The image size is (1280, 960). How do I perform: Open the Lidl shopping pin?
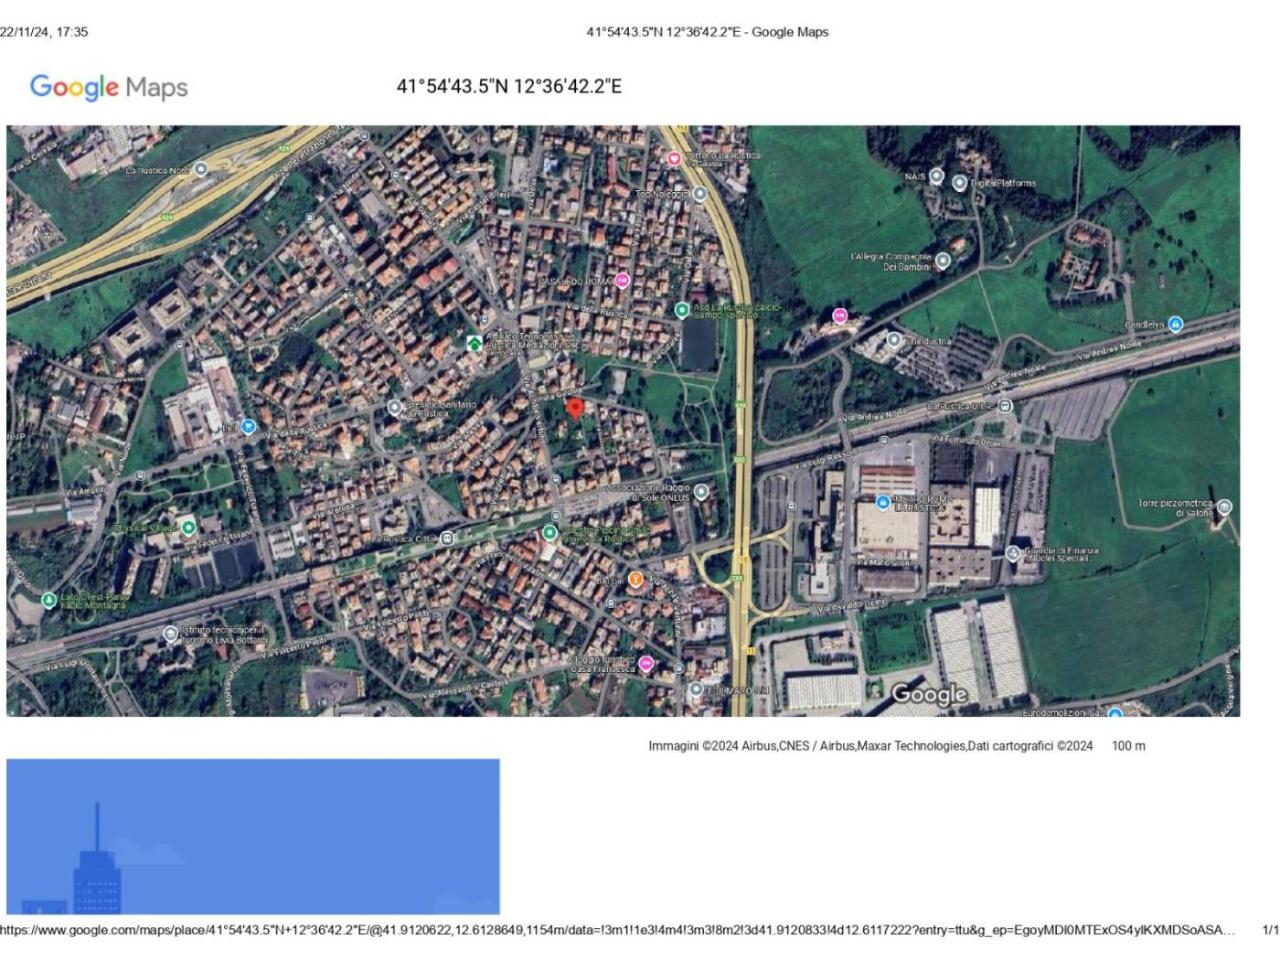248,426
